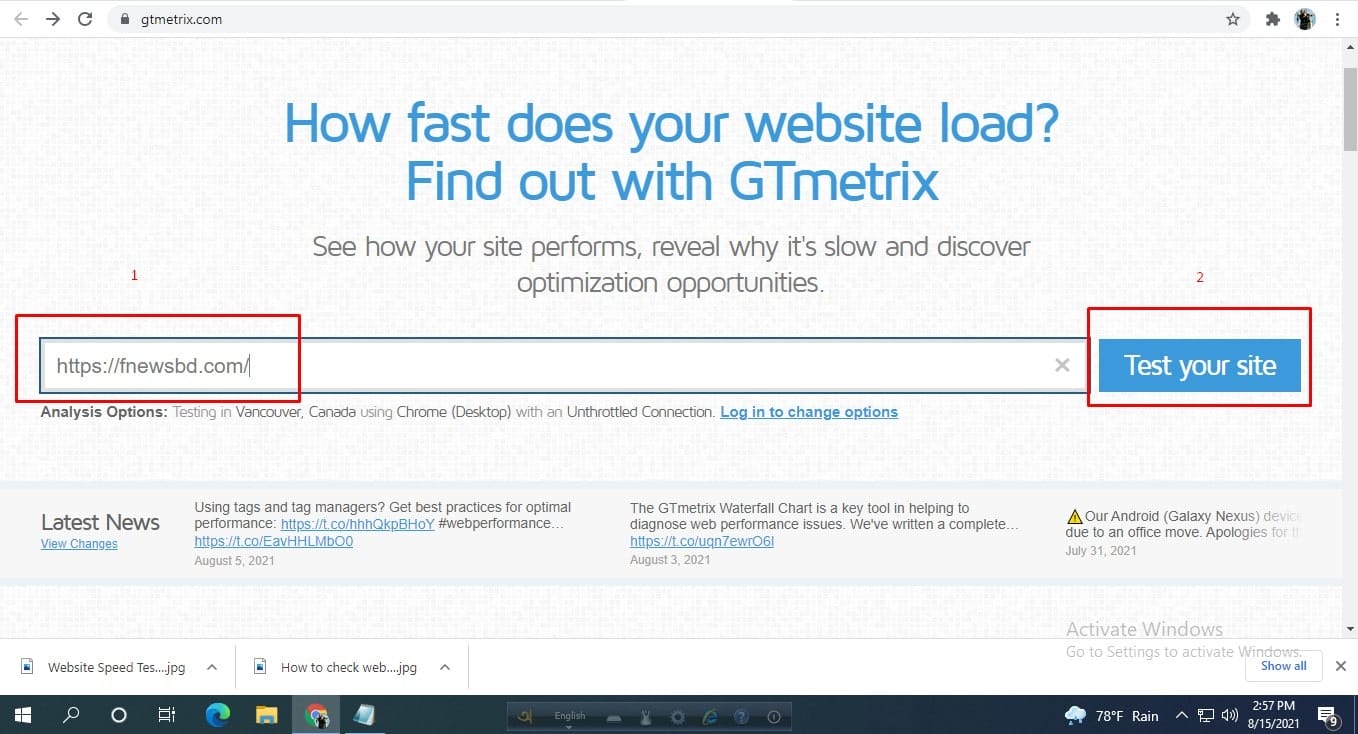Open volume control tray icon
The height and width of the screenshot is (734, 1358).
[1228, 715]
